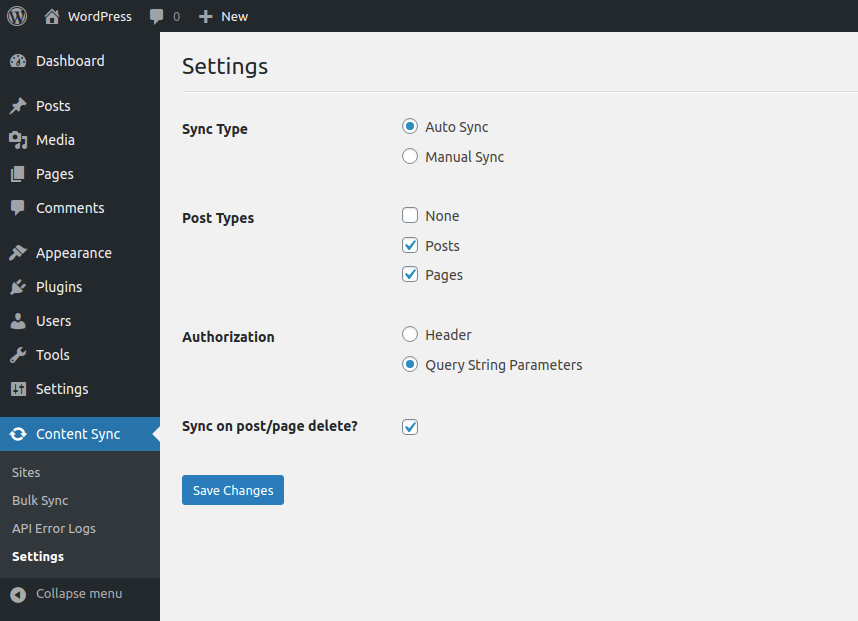Click the Dashboard gauge icon
858x621 pixels.
18,61
